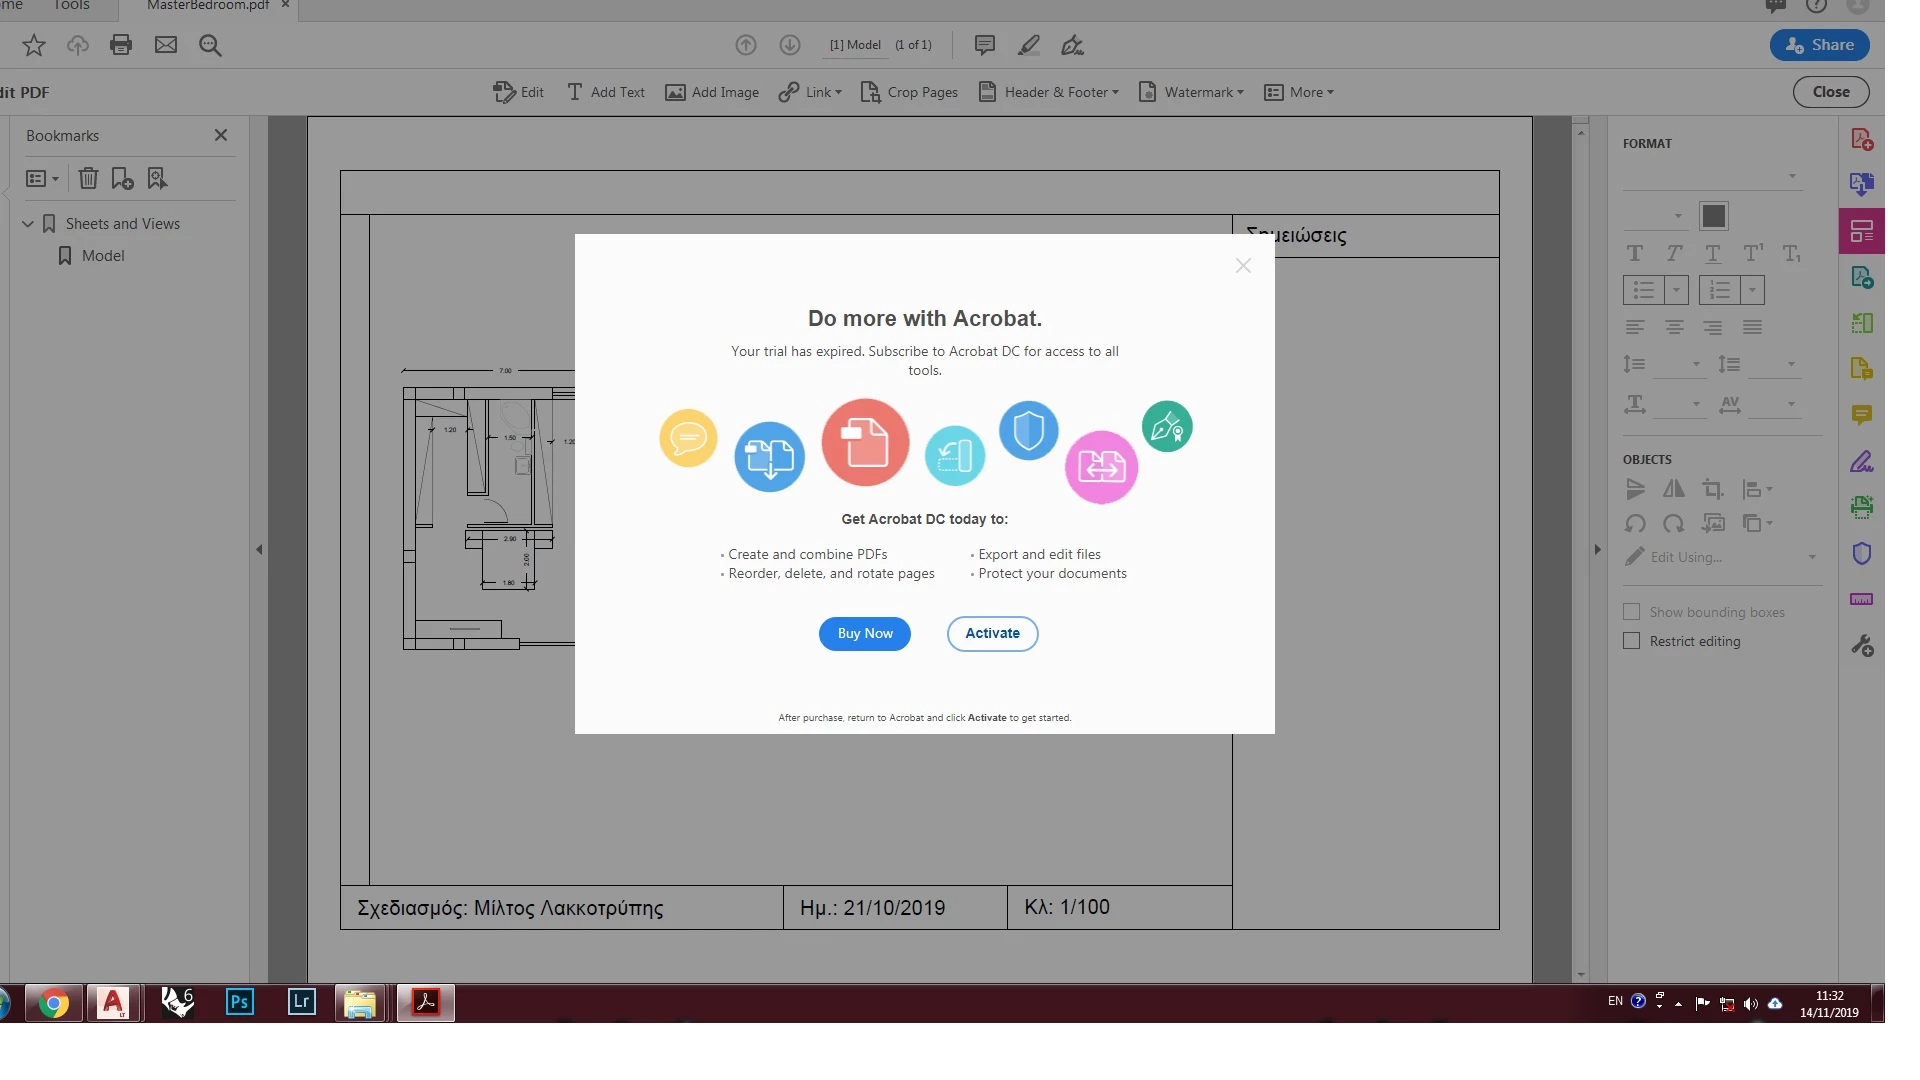Image resolution: width=1920 pixels, height=1080 pixels.
Task: Delete selected bookmark with trash icon
Action: (x=88, y=178)
